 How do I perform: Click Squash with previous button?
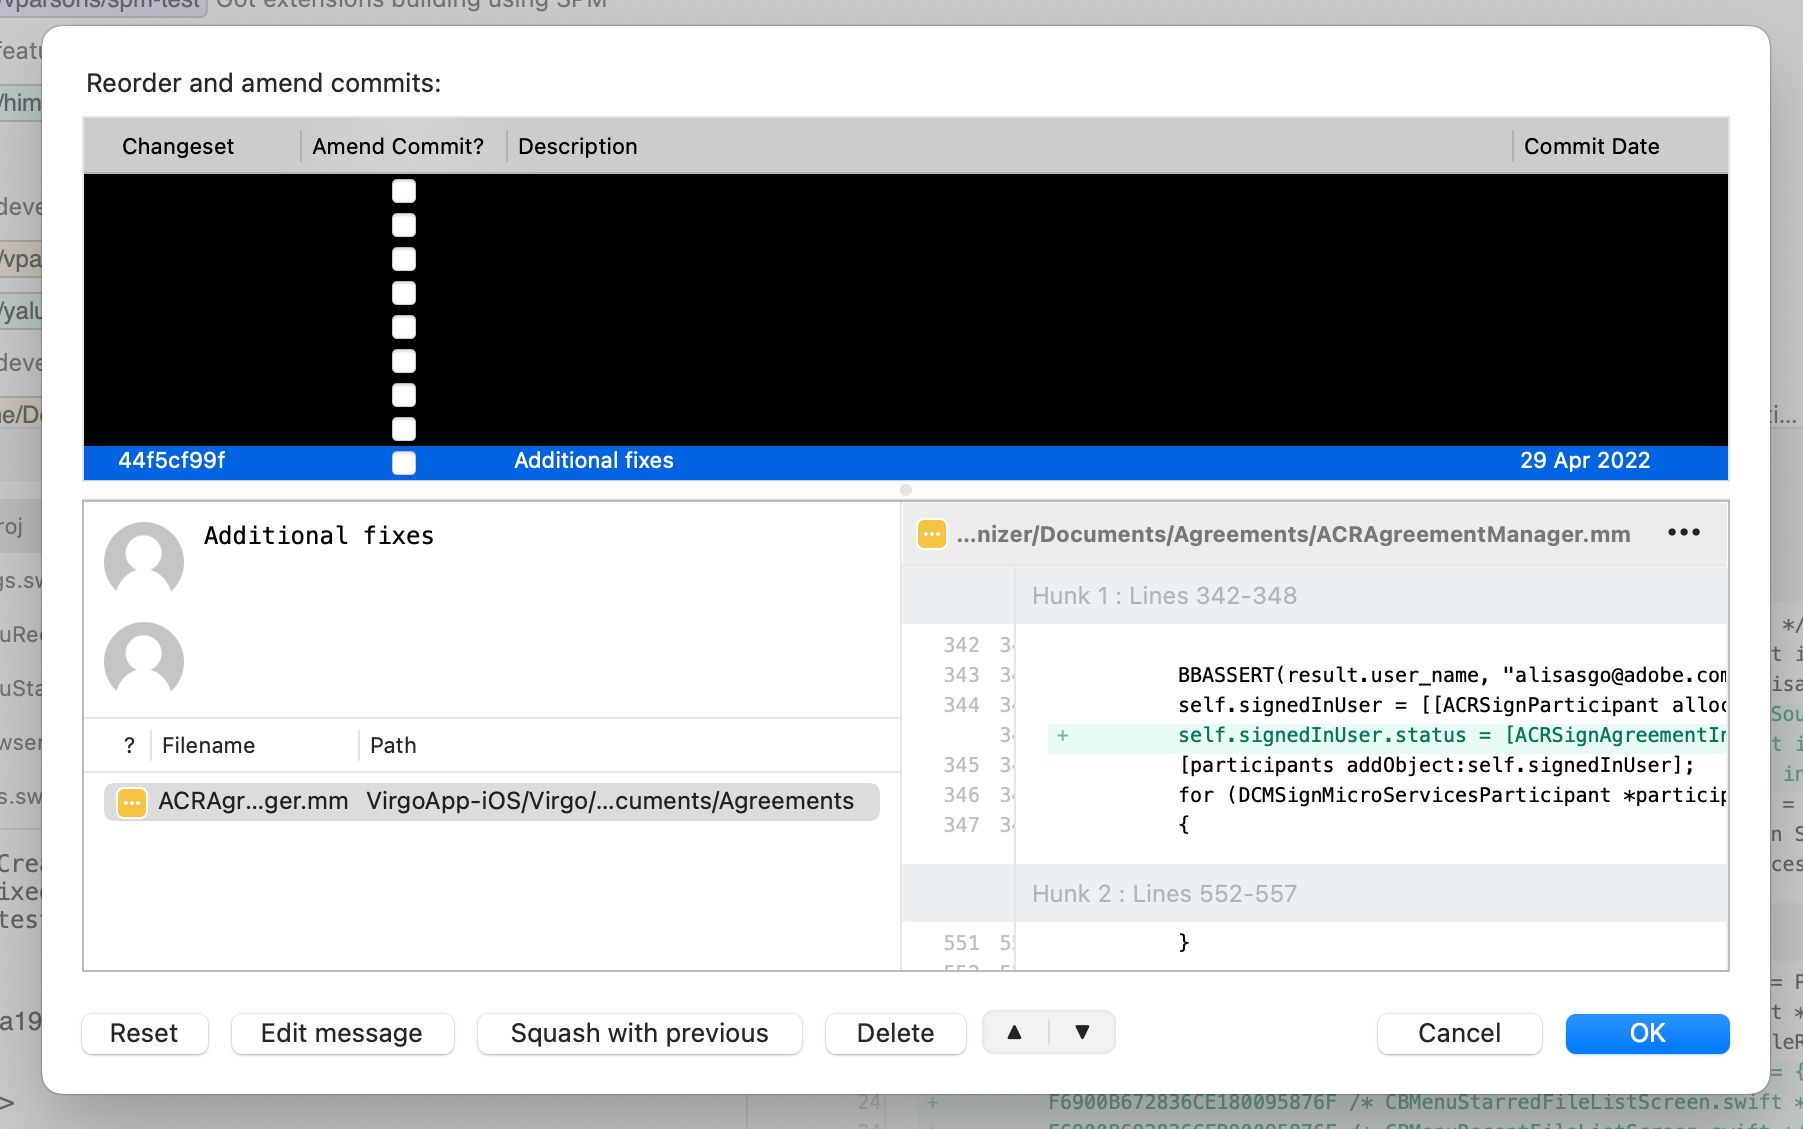(x=640, y=1033)
